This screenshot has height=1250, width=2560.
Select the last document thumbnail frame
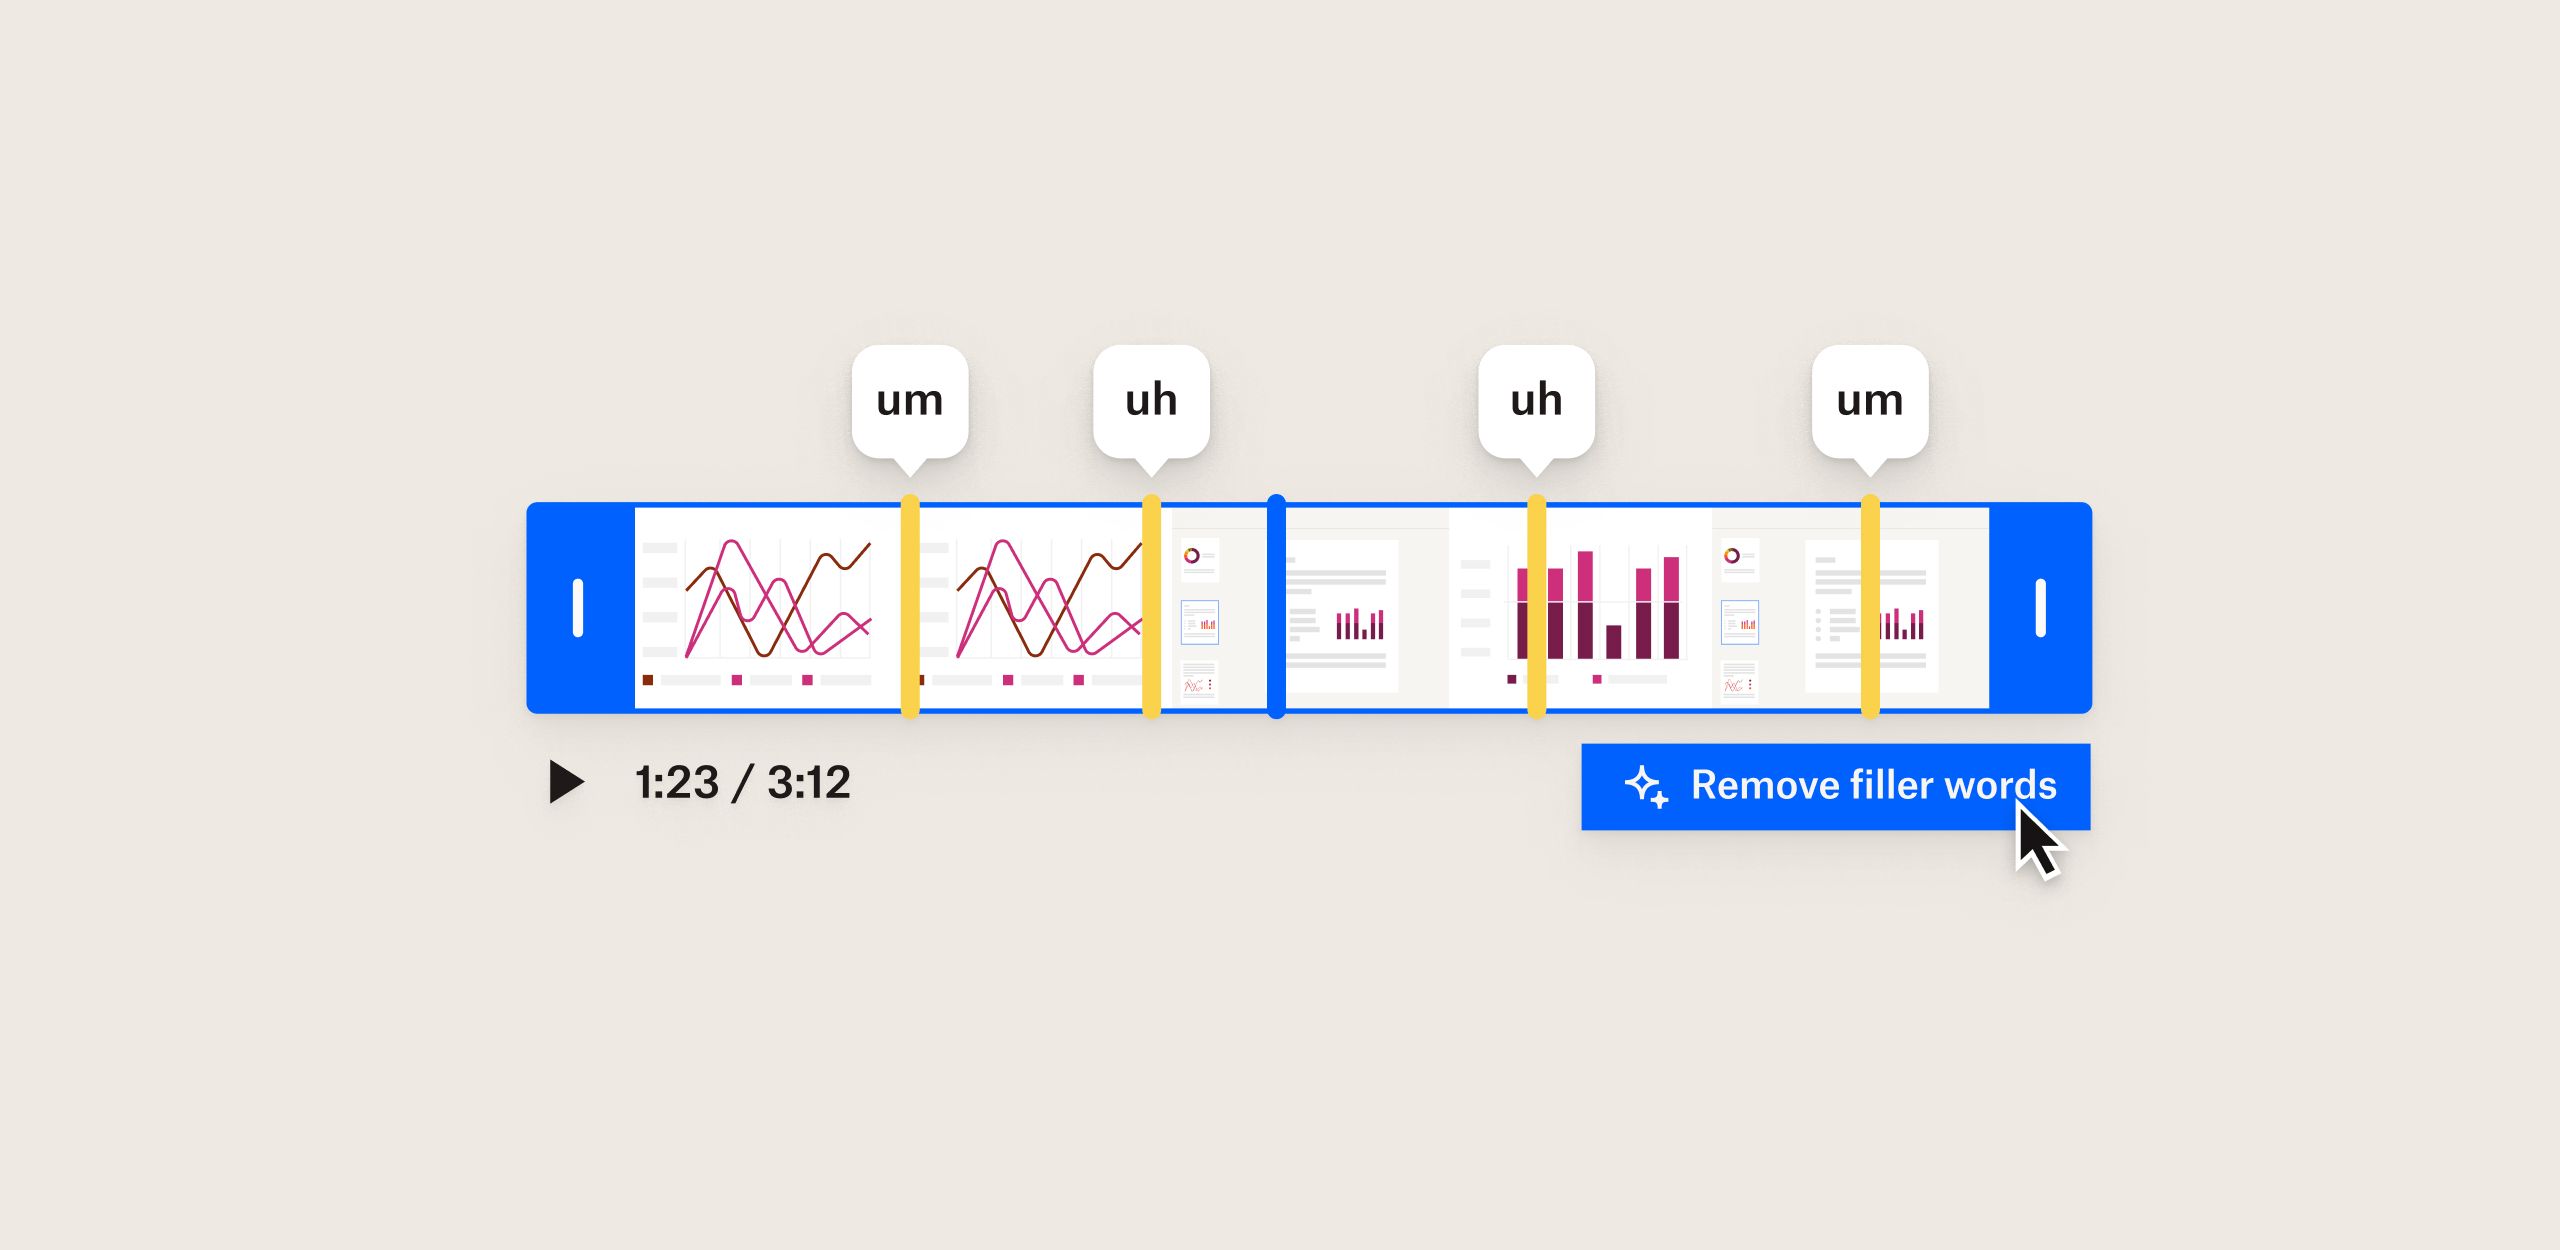[x=1850, y=608]
